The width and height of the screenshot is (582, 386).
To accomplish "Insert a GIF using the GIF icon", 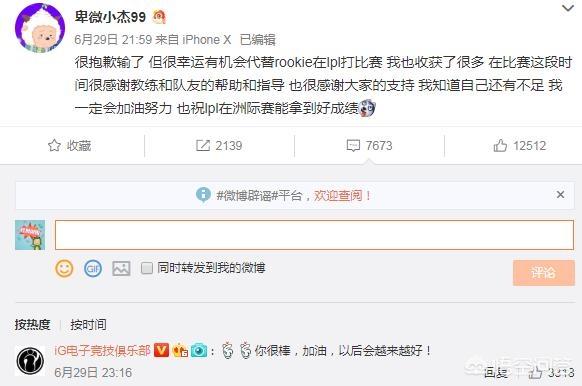I will pos(93,268).
